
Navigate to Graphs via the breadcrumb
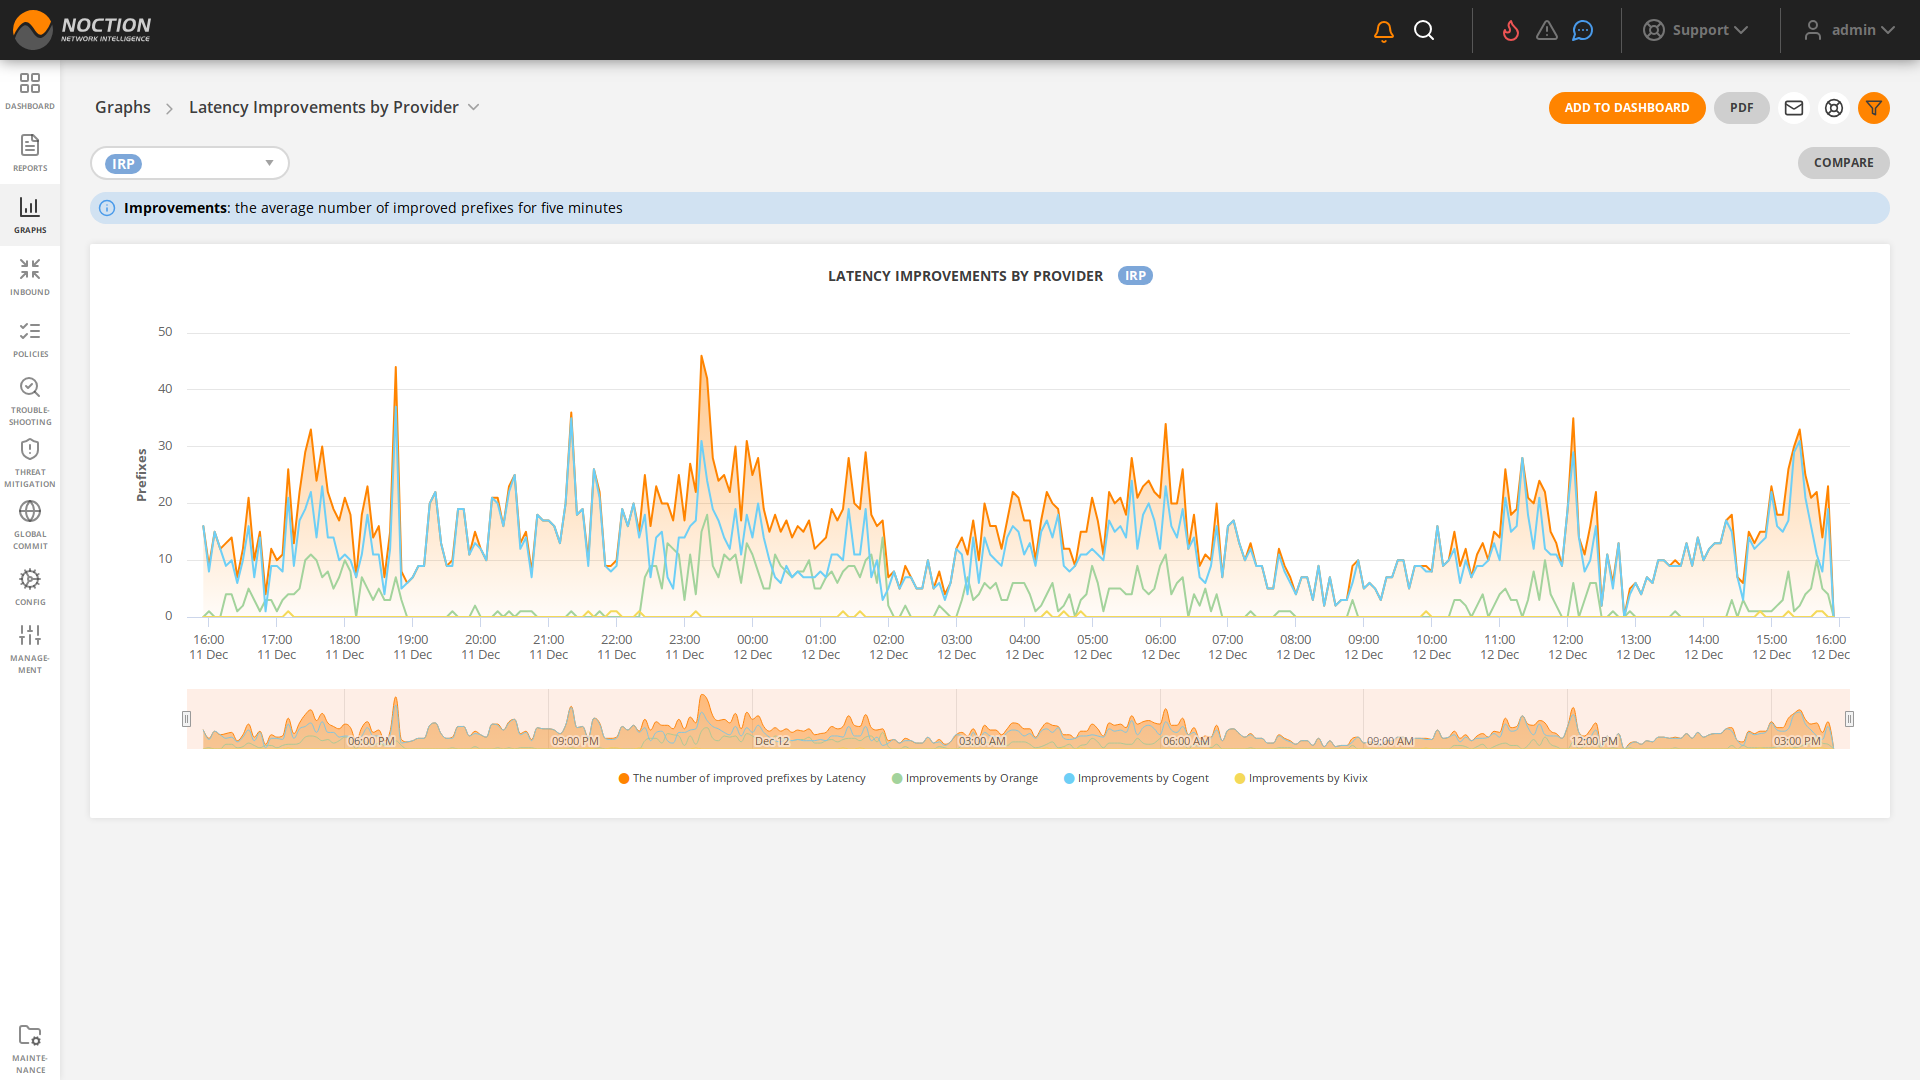pos(122,107)
